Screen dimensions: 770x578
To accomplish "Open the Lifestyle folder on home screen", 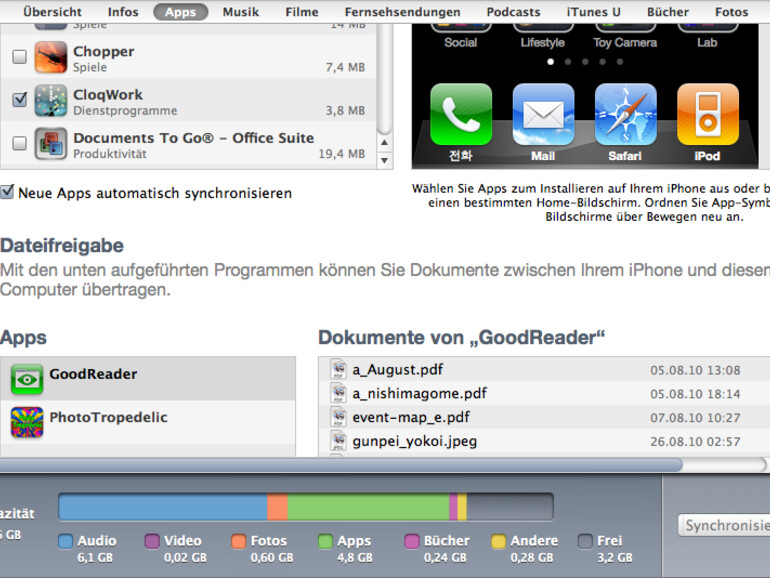I will [x=543, y=35].
